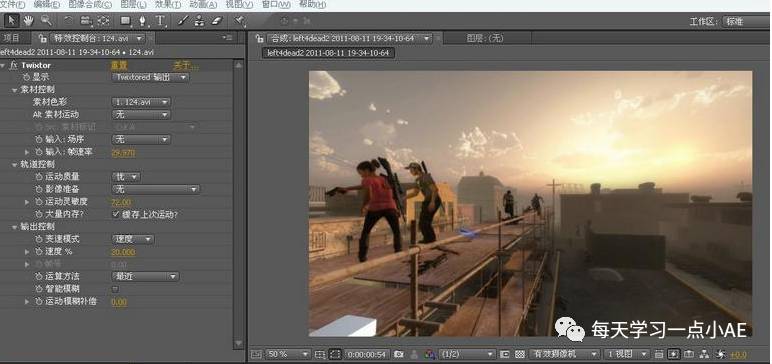The image size is (772, 364).
Task: Toggle the stopwatch for 运动灵敏度
Action: click(38, 202)
